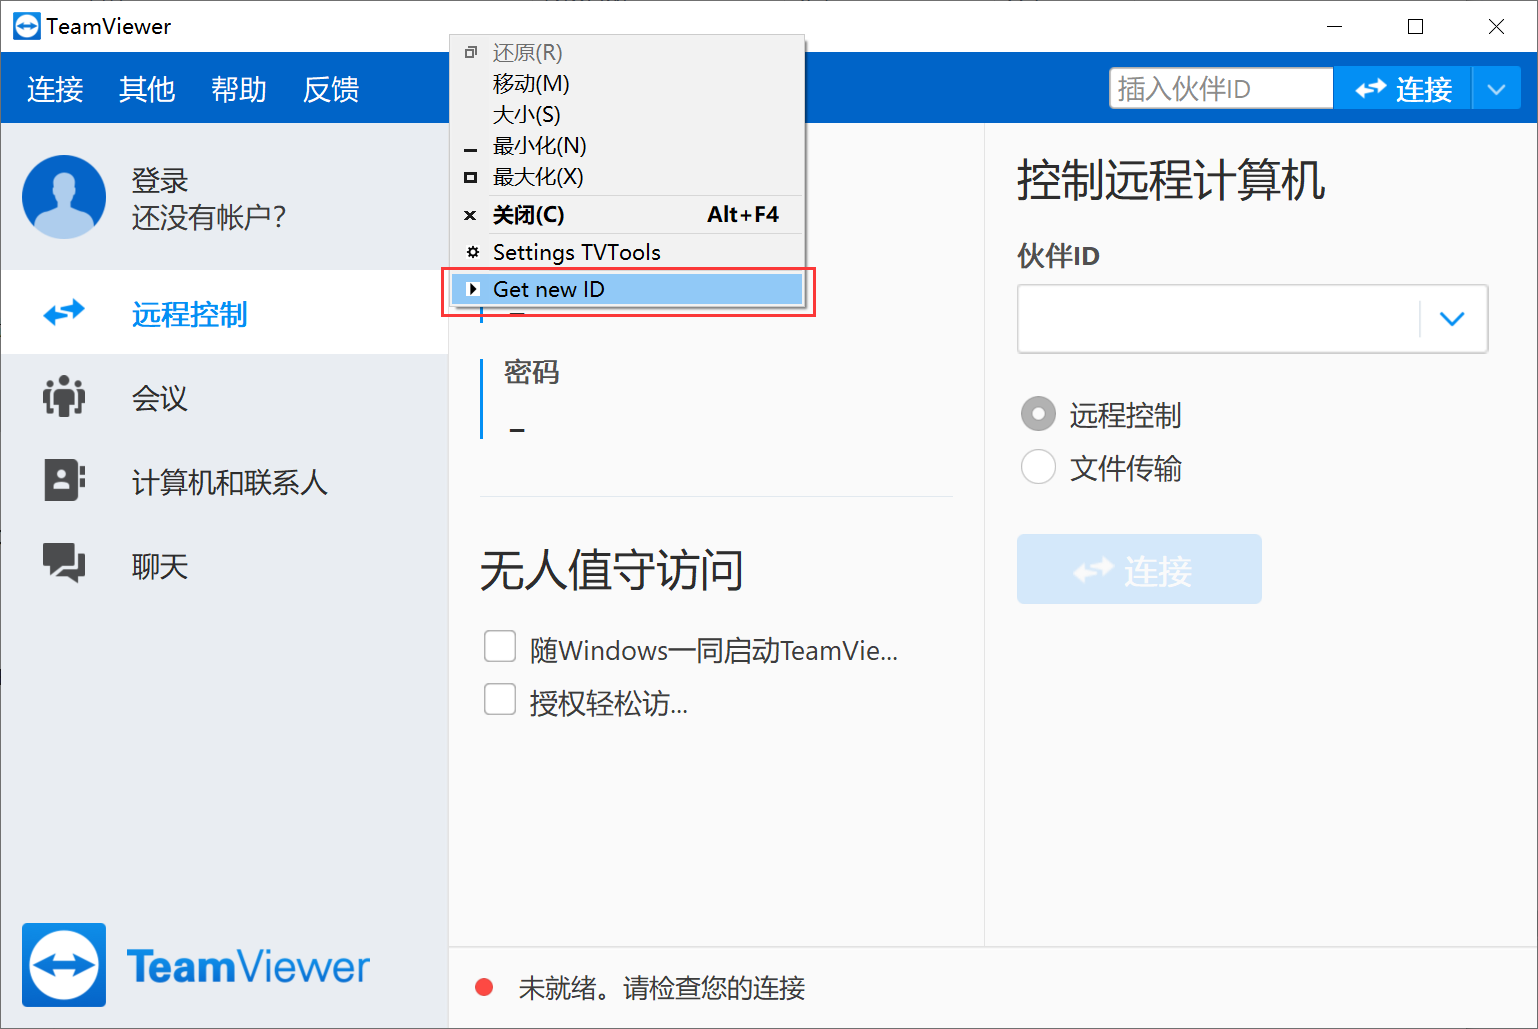Close the TeamViewer window
Viewport: 1538px width, 1029px height.
(1496, 26)
